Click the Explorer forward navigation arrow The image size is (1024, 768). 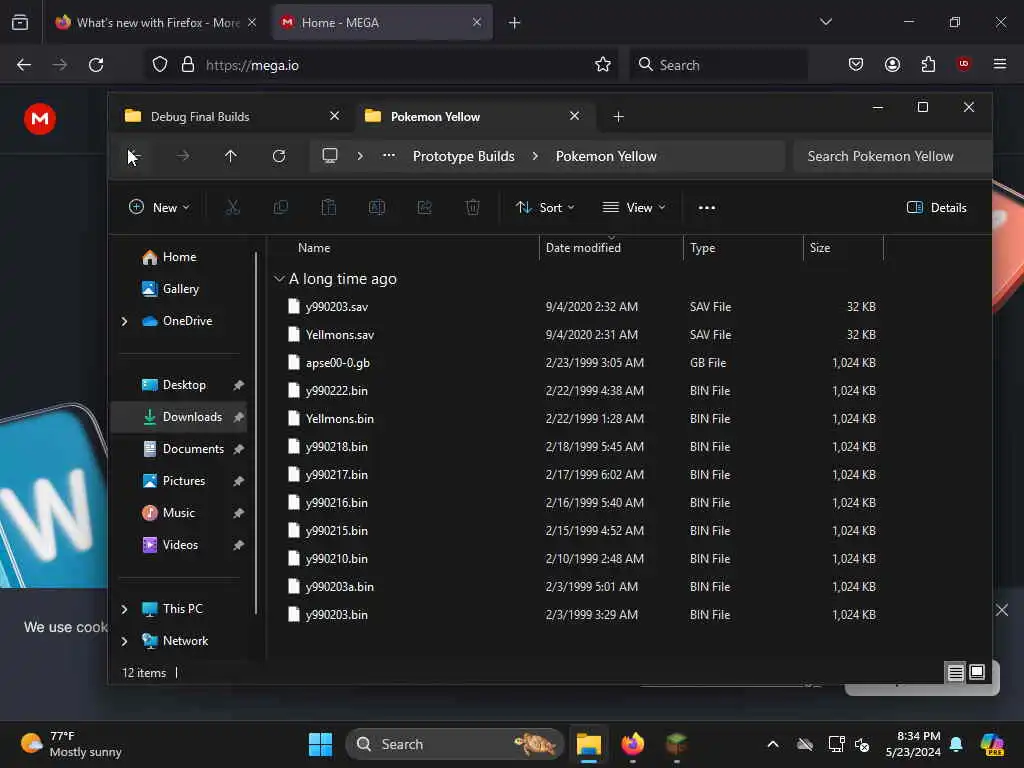point(183,156)
